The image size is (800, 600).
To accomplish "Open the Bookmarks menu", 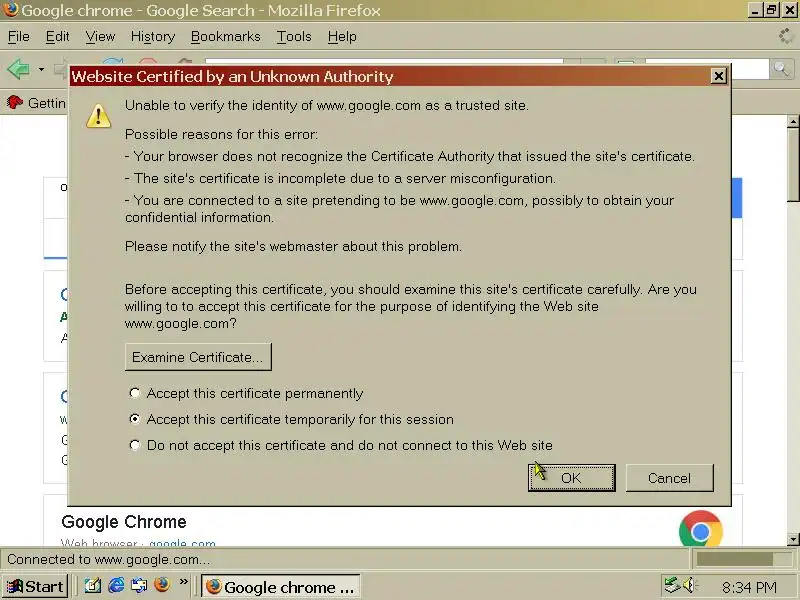I will pos(226,37).
